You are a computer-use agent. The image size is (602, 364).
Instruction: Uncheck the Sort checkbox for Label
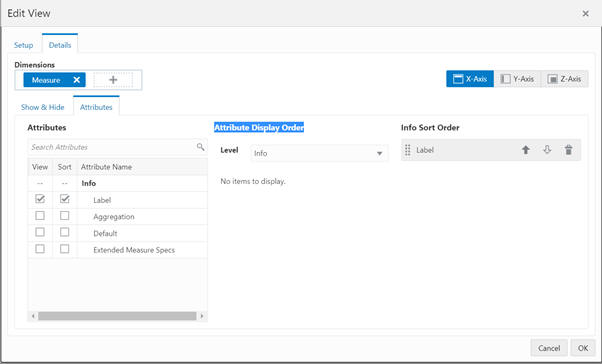(64, 199)
